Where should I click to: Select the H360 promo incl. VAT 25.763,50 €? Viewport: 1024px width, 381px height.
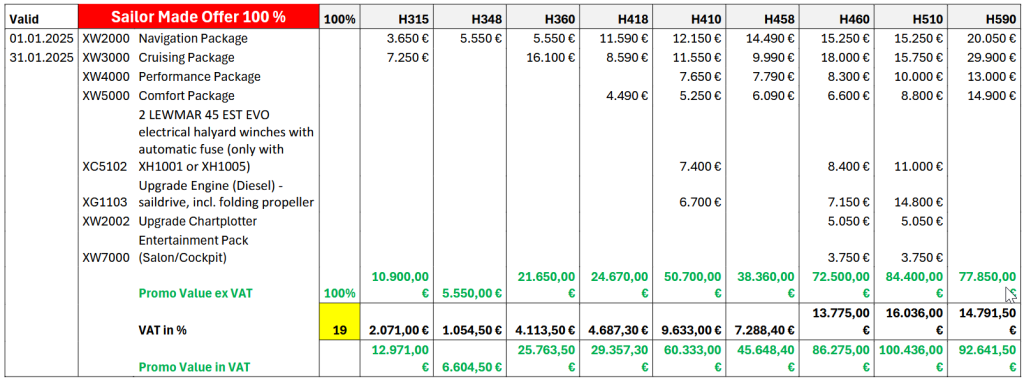pos(546,359)
